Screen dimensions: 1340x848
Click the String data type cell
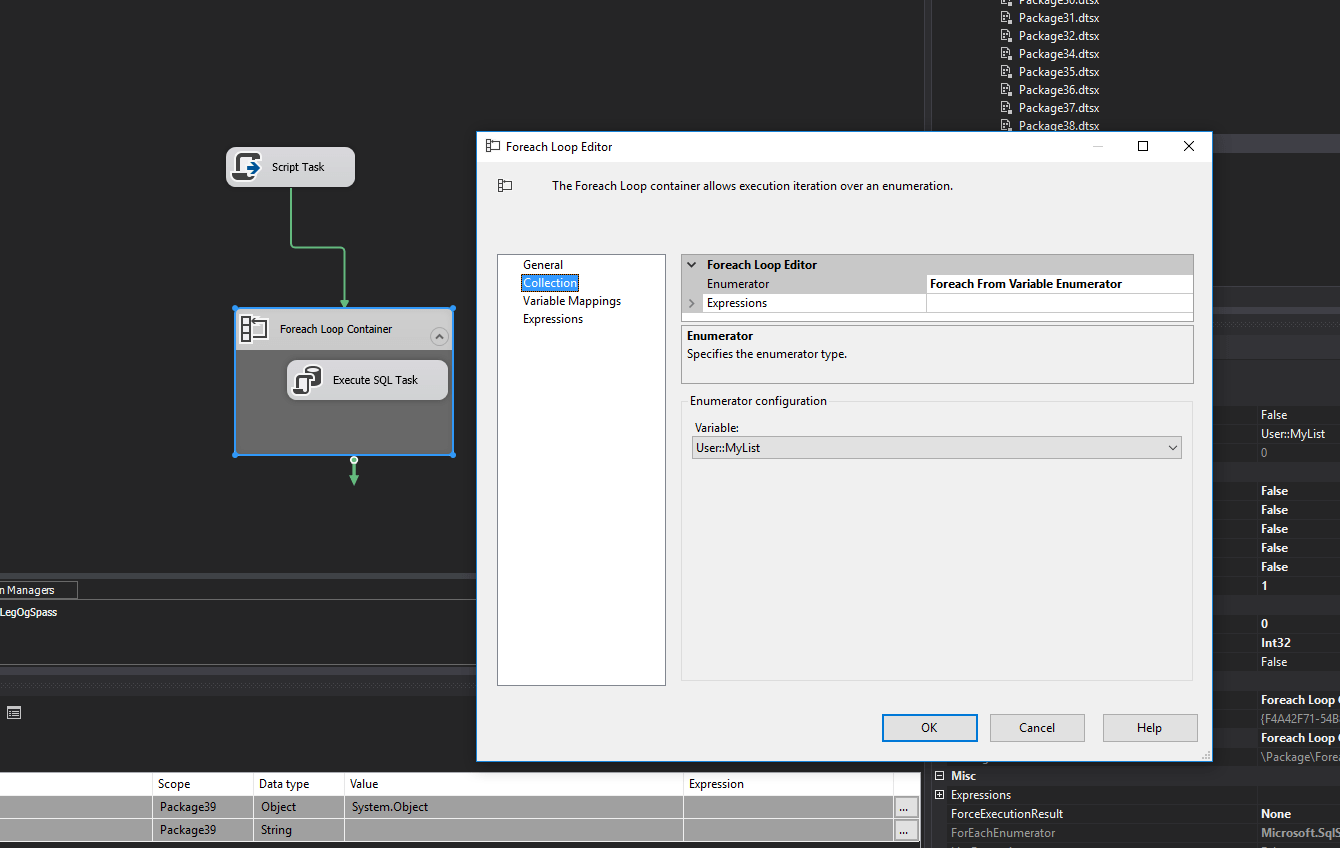298,830
